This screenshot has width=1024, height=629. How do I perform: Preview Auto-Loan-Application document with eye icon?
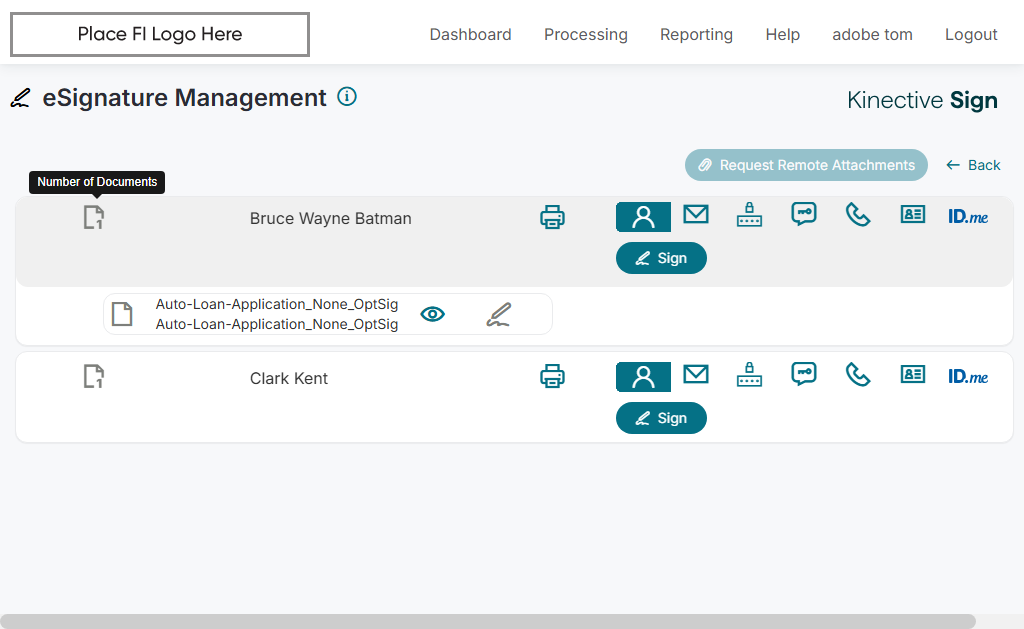(x=432, y=314)
